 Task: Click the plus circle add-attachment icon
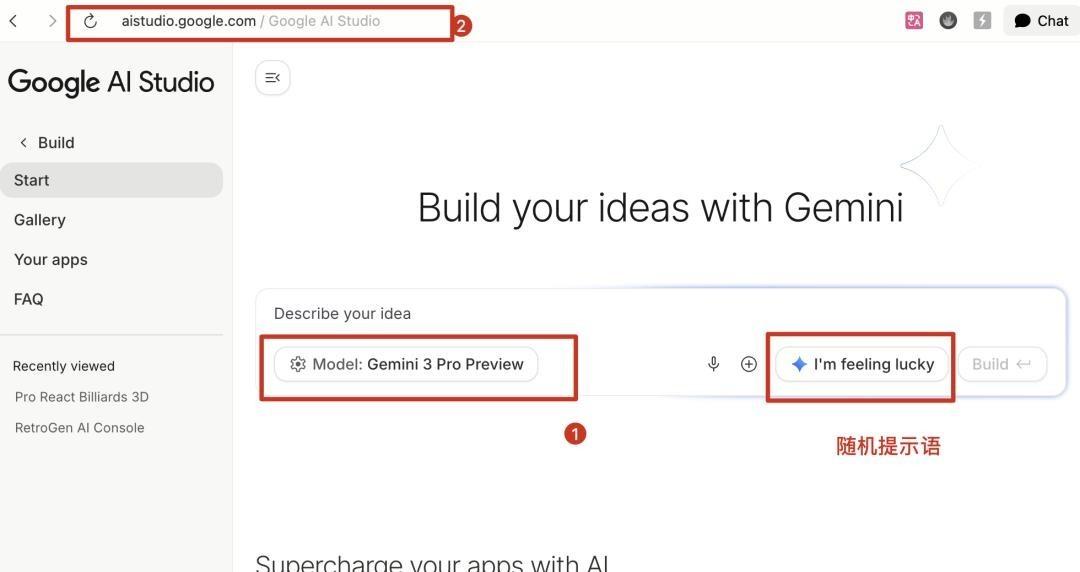pyautogui.click(x=748, y=364)
